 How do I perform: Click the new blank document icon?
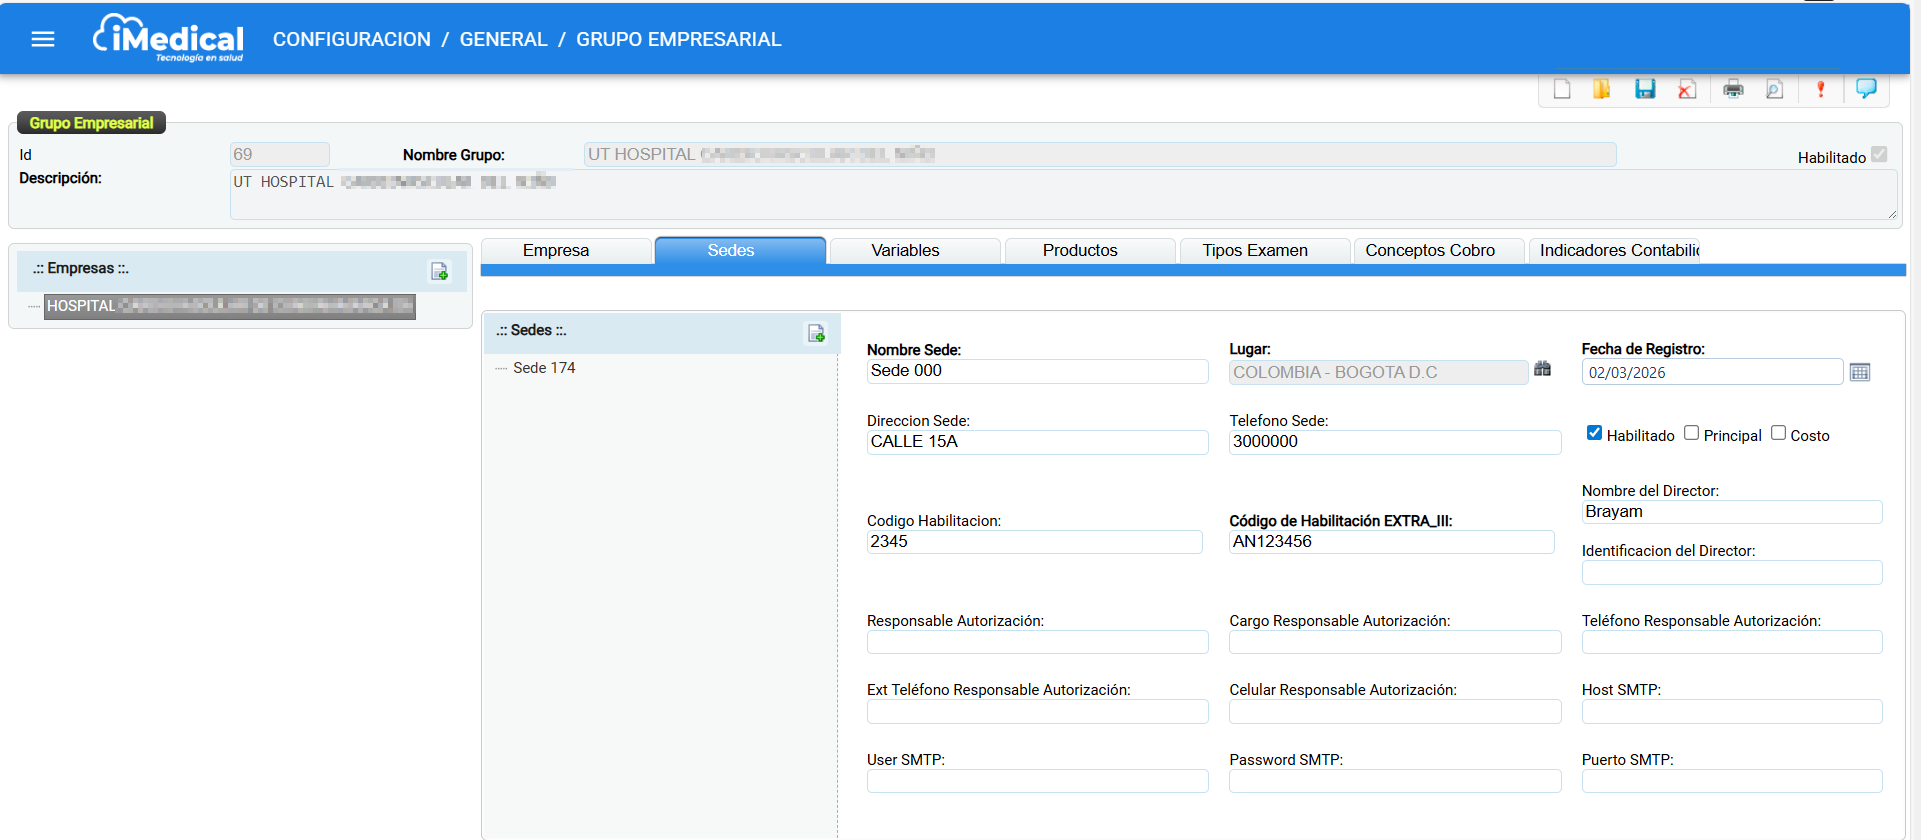(x=1562, y=90)
